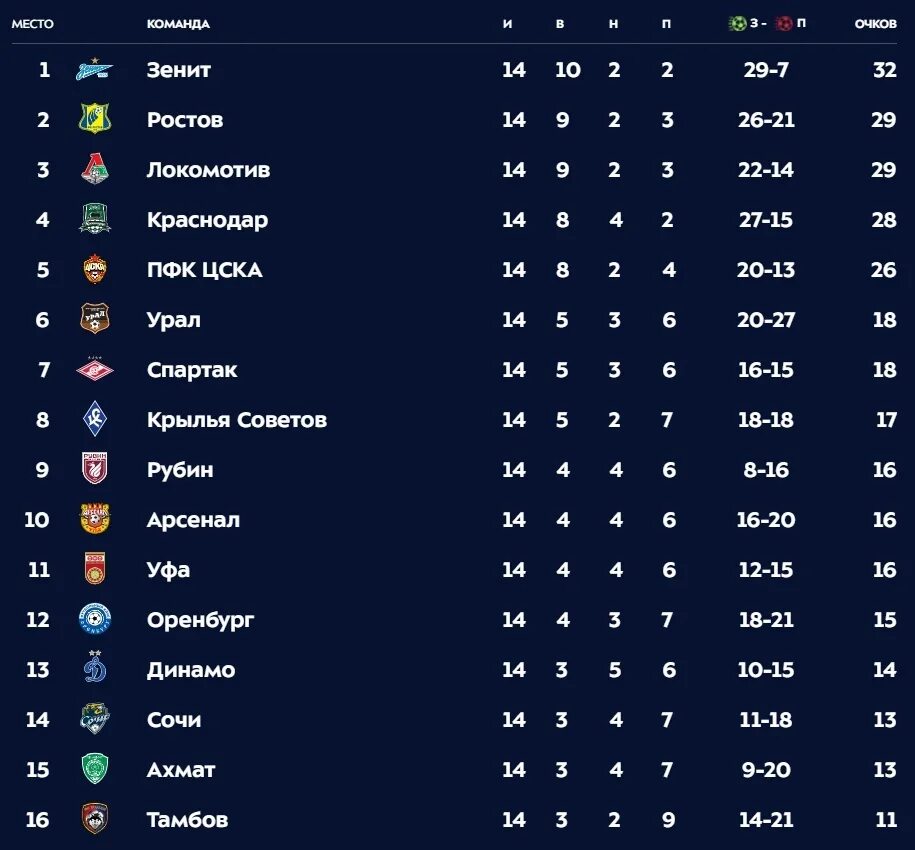Click the Spartak diamond logo
915x850 pixels.
95,370
